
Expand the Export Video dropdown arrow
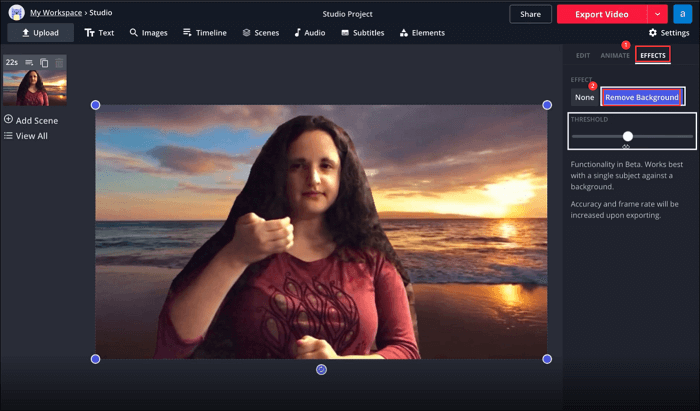(x=657, y=14)
